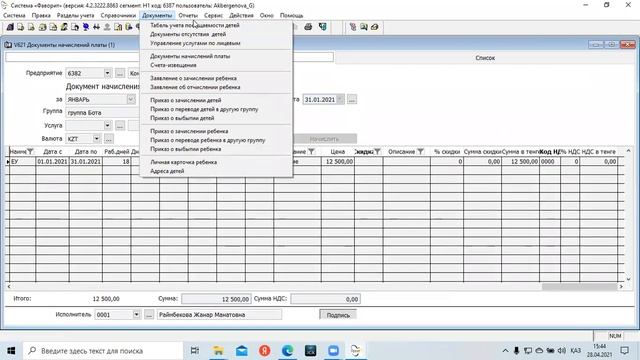Open the Mail app on the taskbar
This screenshot has height=360, width=640.
[x=242, y=351]
